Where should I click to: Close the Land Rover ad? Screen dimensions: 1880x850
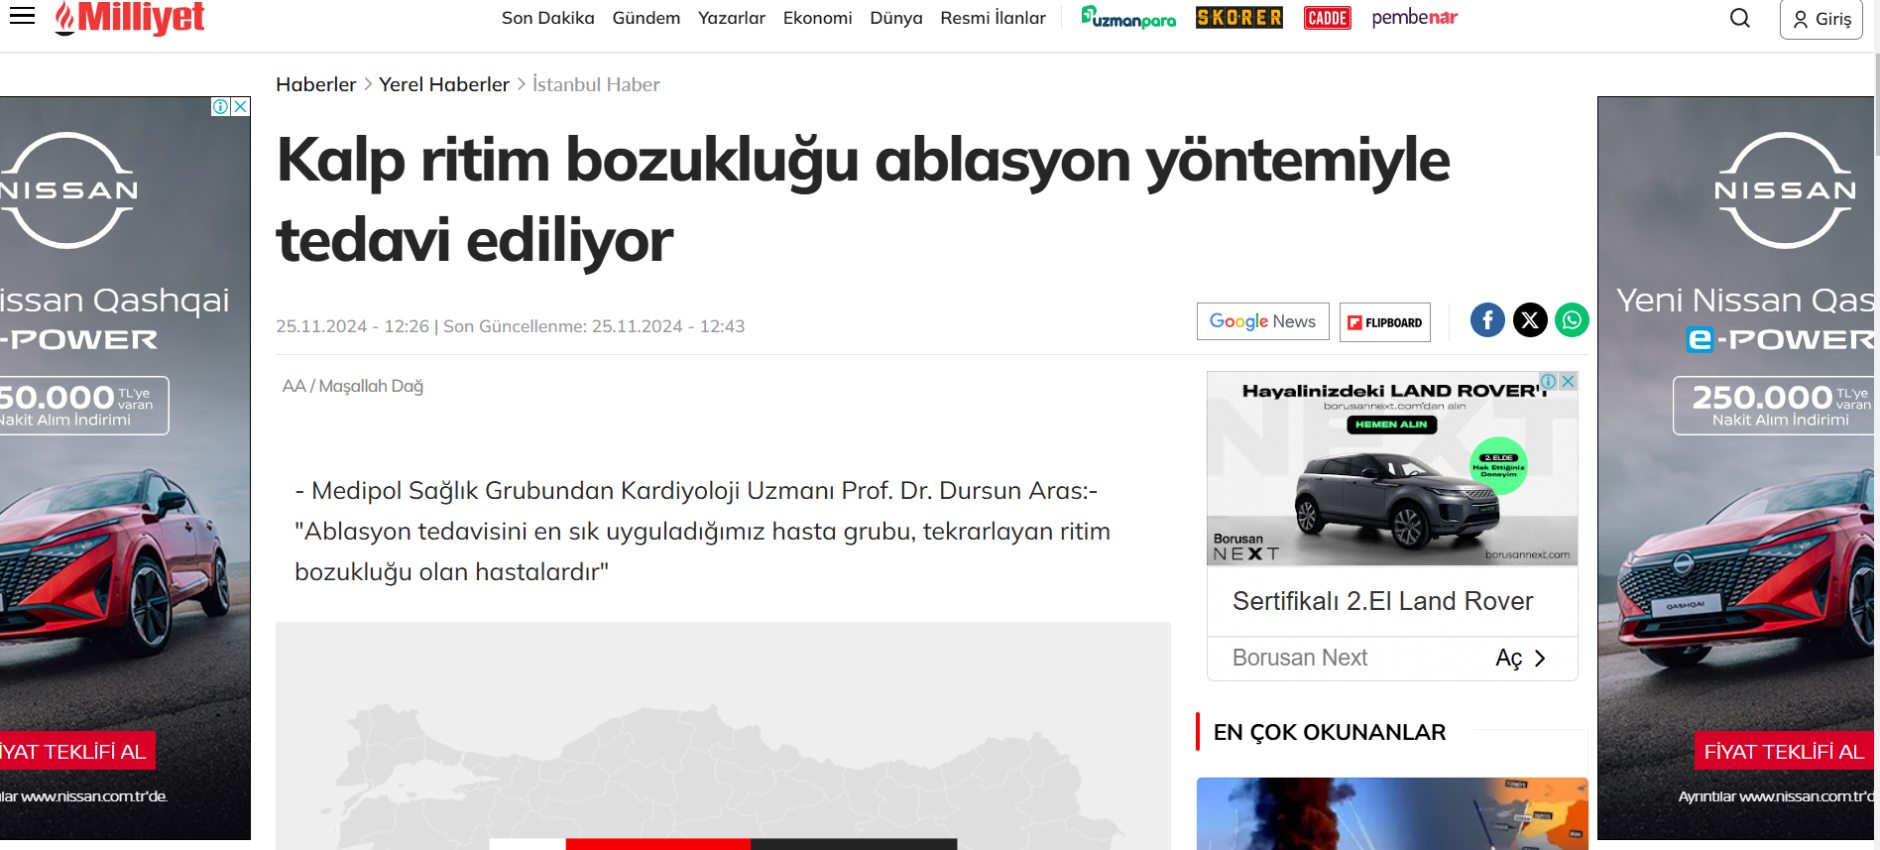[1569, 381]
